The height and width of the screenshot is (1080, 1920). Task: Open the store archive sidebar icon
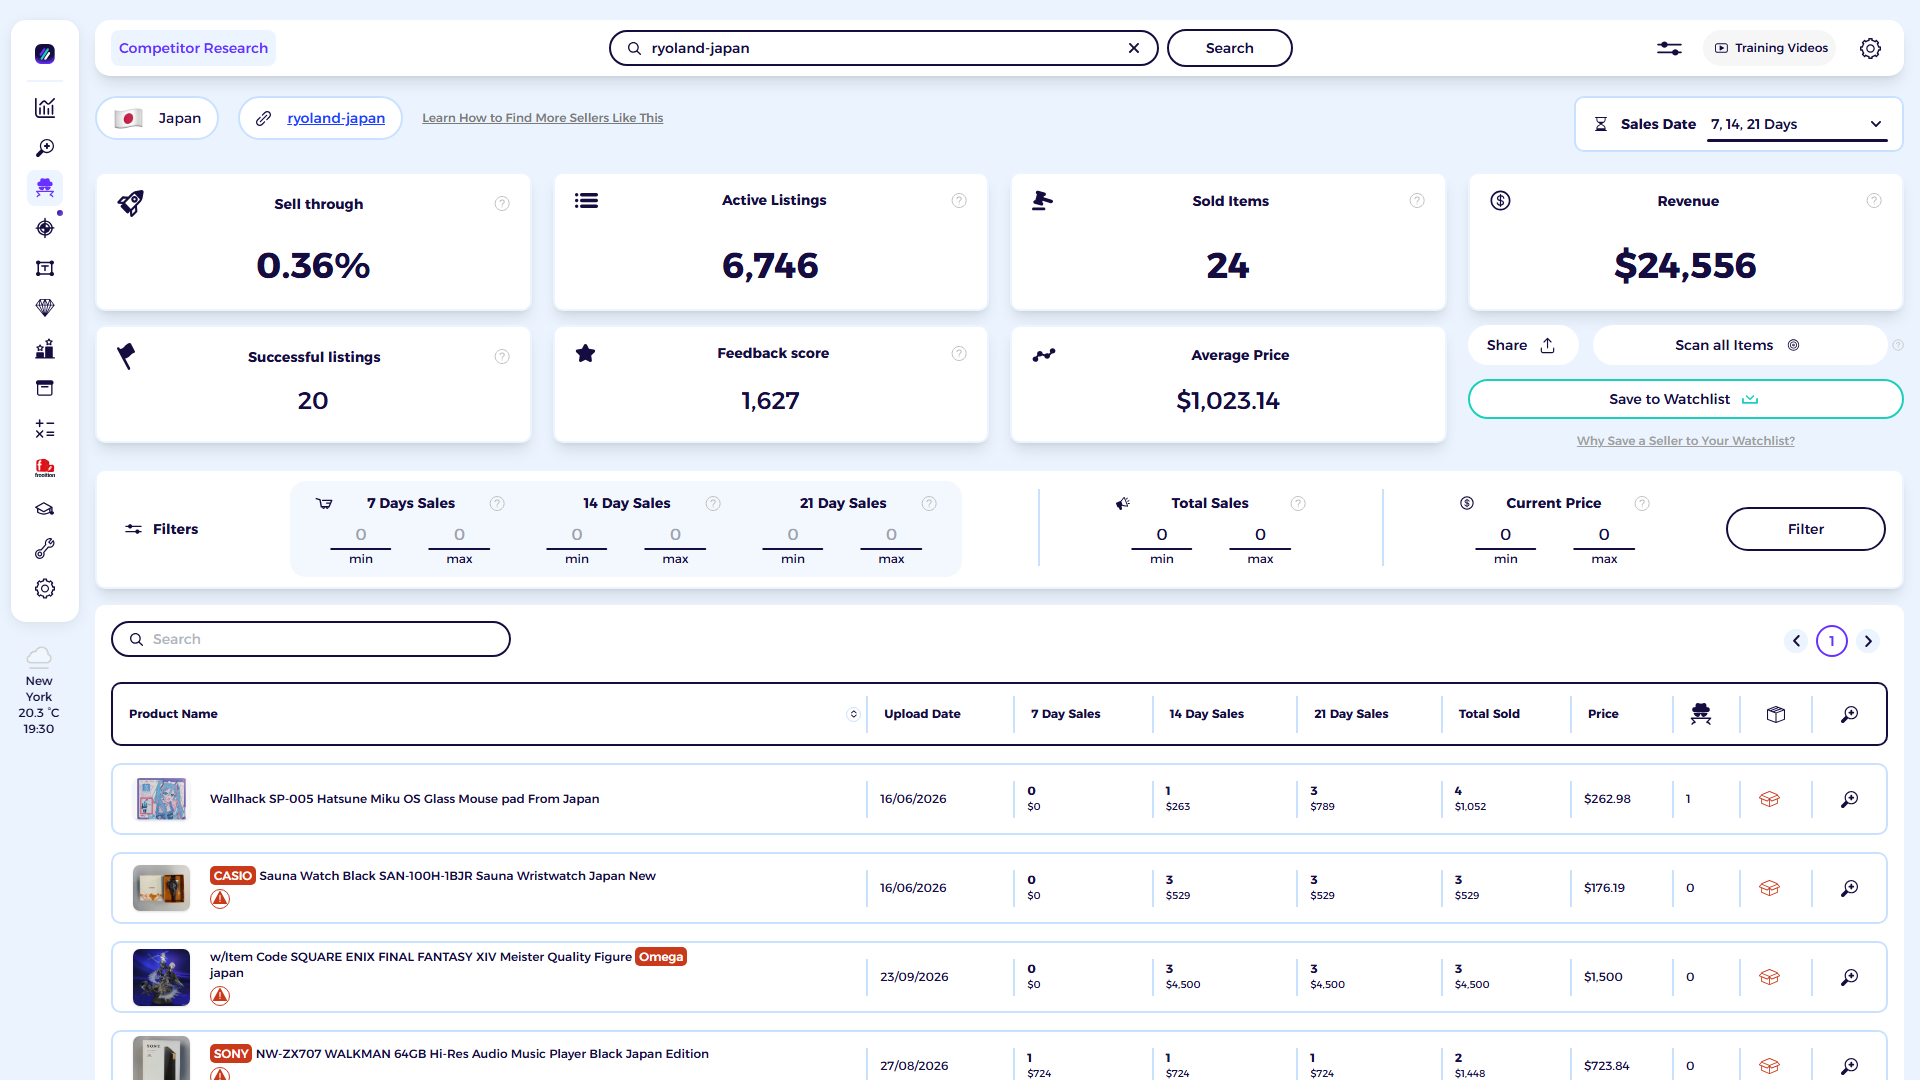[45, 388]
